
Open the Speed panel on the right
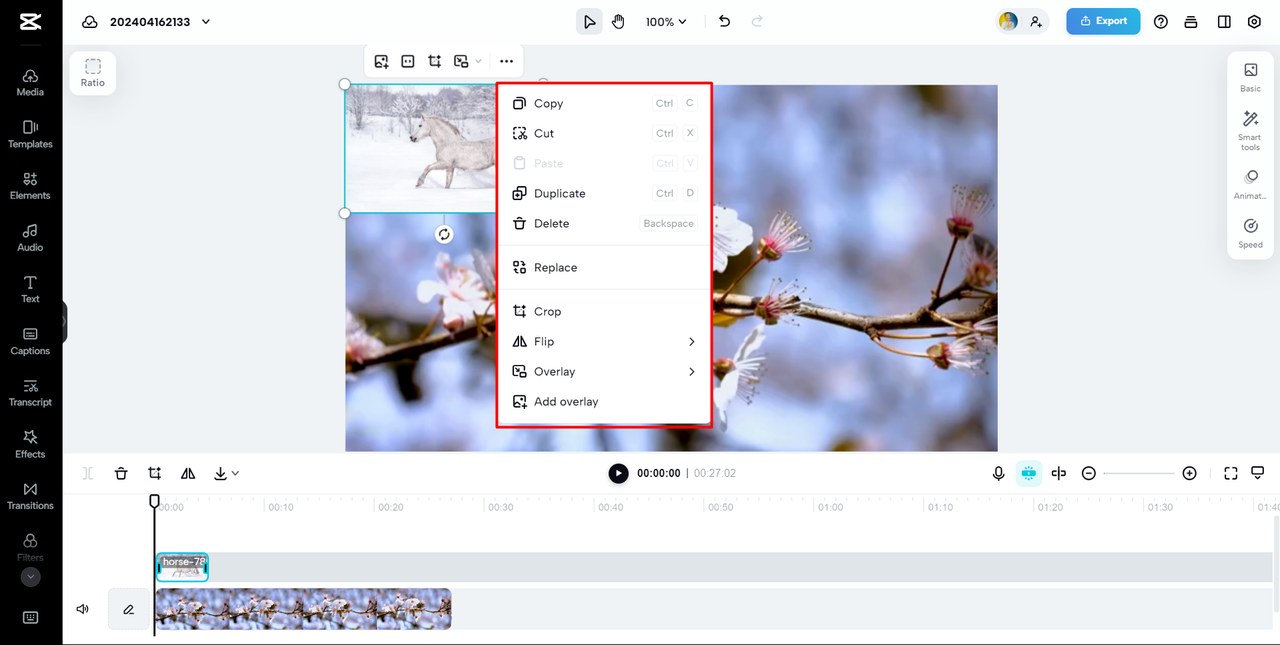[1250, 231]
